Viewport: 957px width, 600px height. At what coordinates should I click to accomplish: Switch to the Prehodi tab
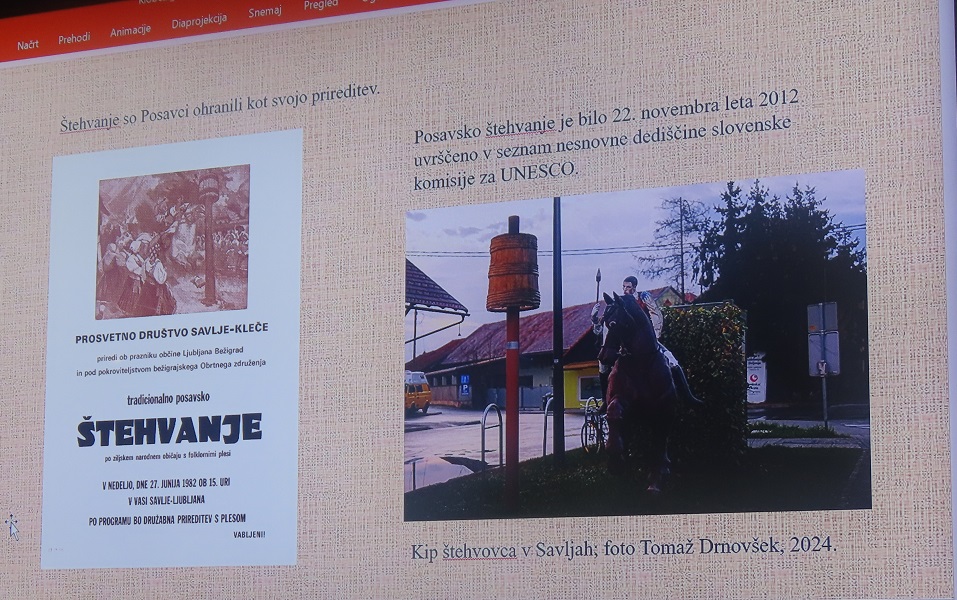(x=74, y=38)
